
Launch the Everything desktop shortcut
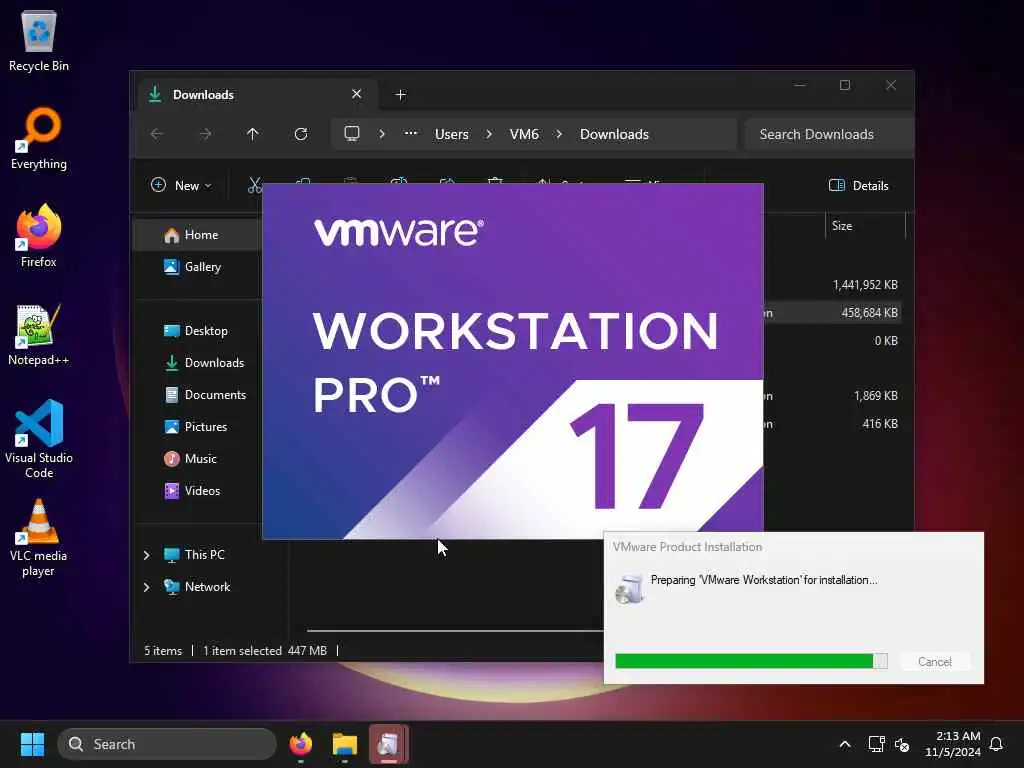(39, 138)
